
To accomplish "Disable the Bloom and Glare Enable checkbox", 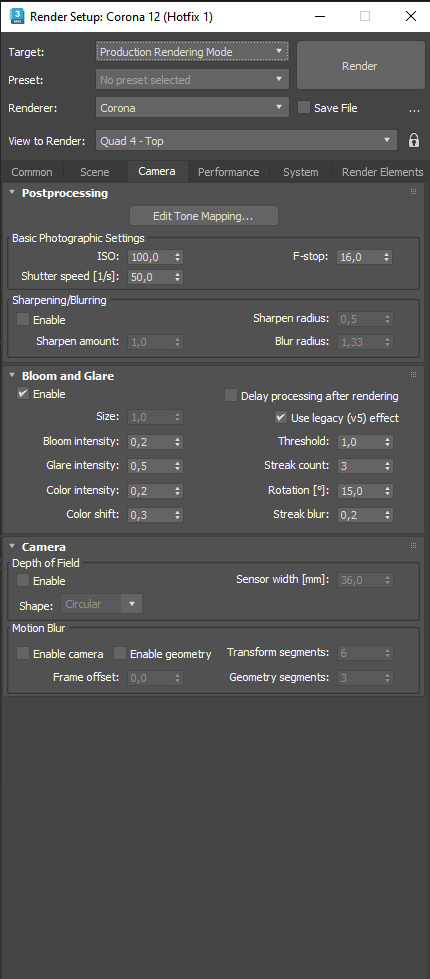I will click(23, 394).
